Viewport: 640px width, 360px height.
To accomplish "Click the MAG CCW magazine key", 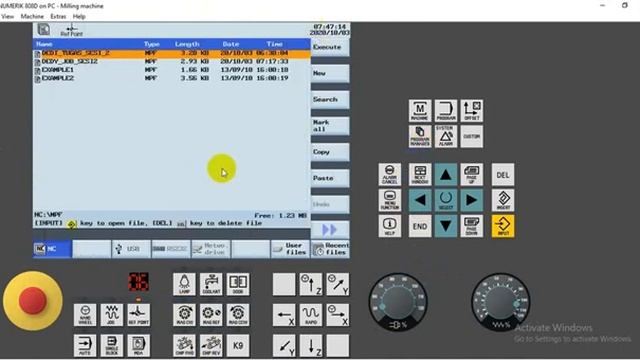I will click(238, 315).
